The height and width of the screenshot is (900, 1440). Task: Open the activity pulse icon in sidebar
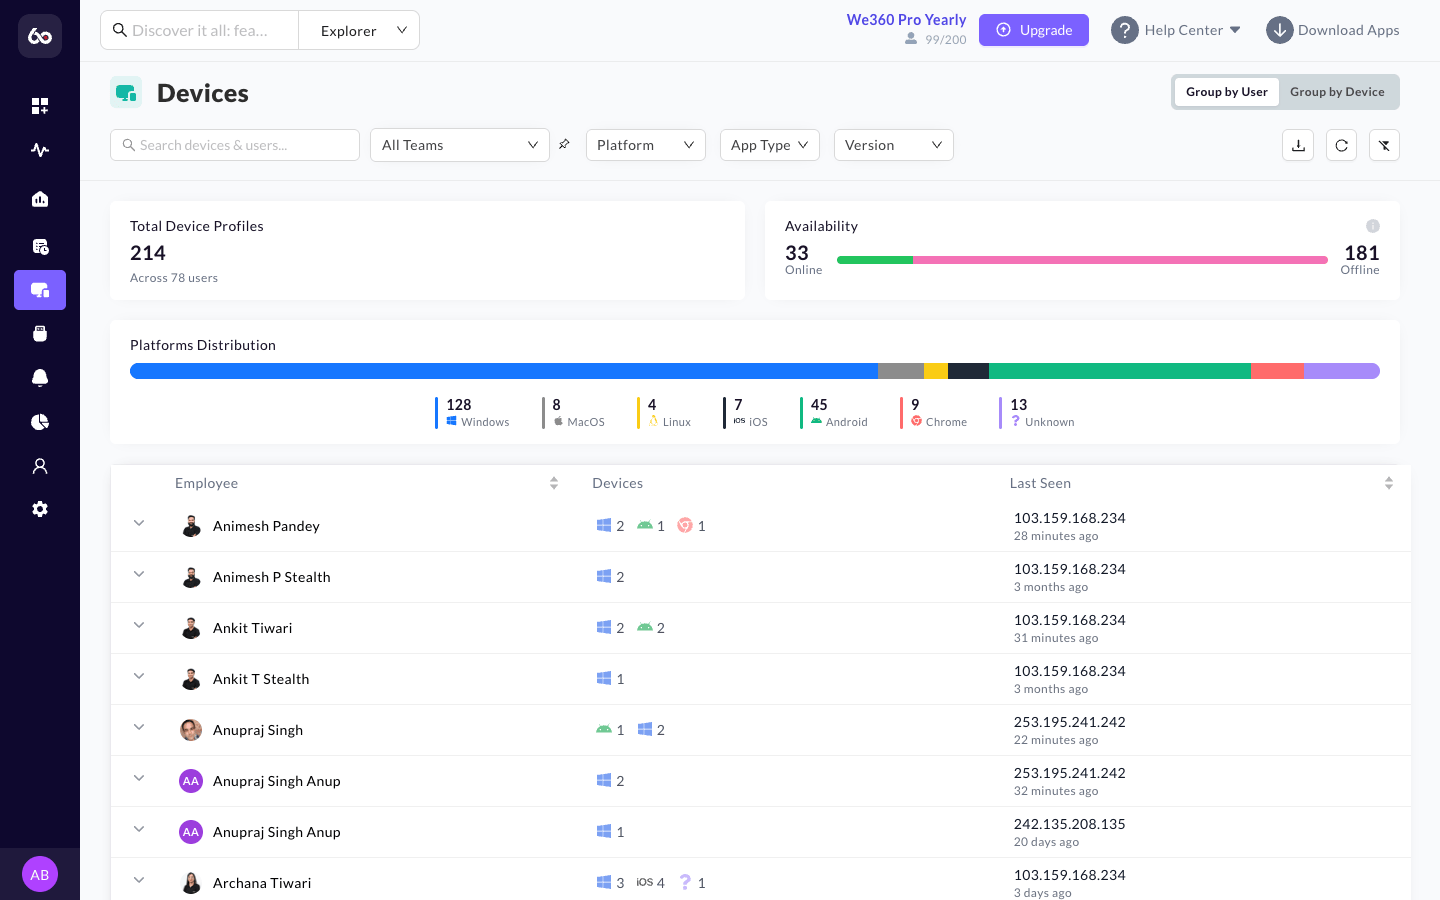tap(40, 150)
